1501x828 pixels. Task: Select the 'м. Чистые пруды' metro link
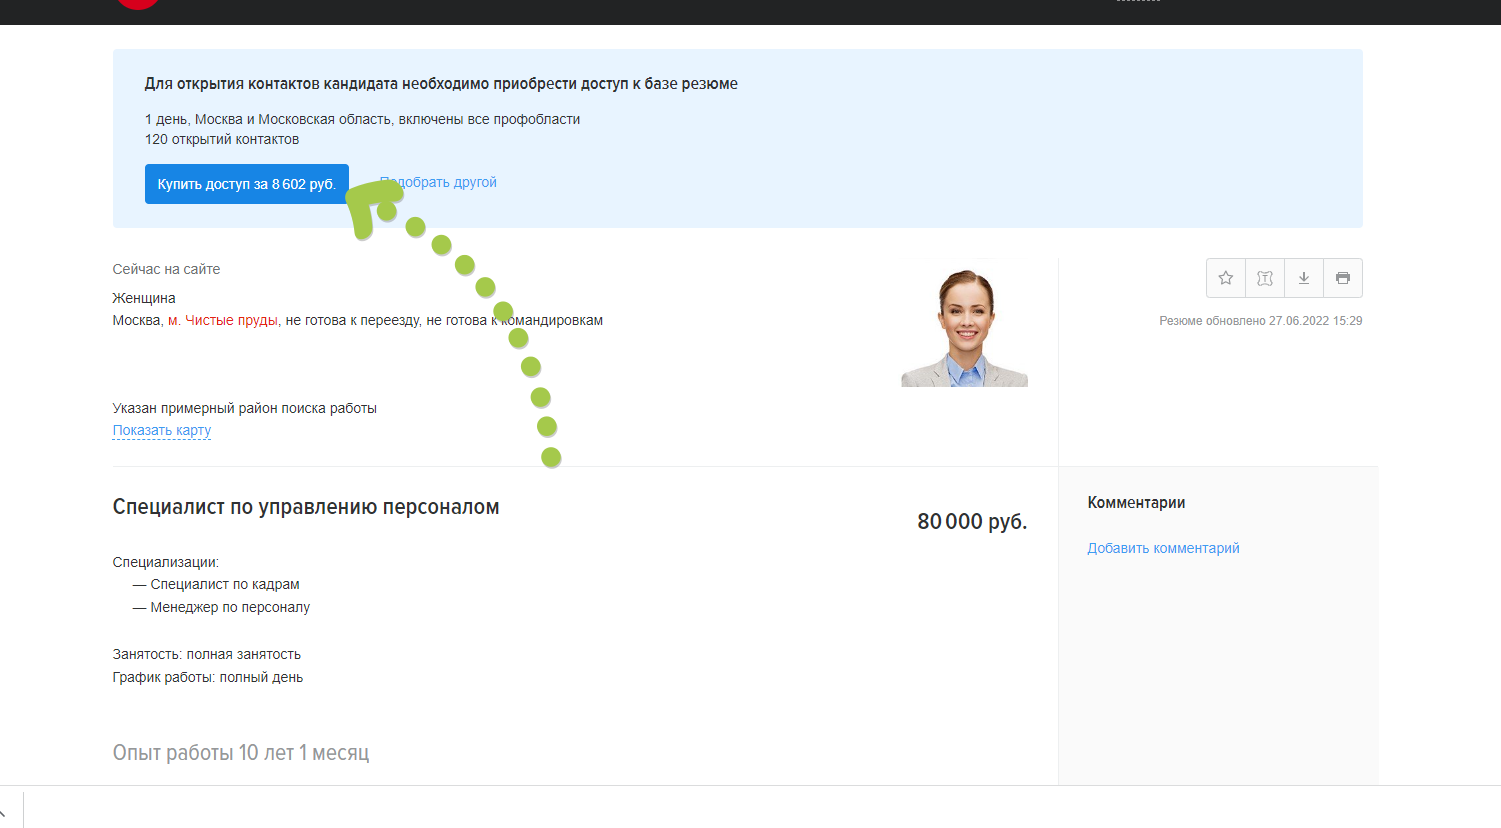tap(223, 320)
